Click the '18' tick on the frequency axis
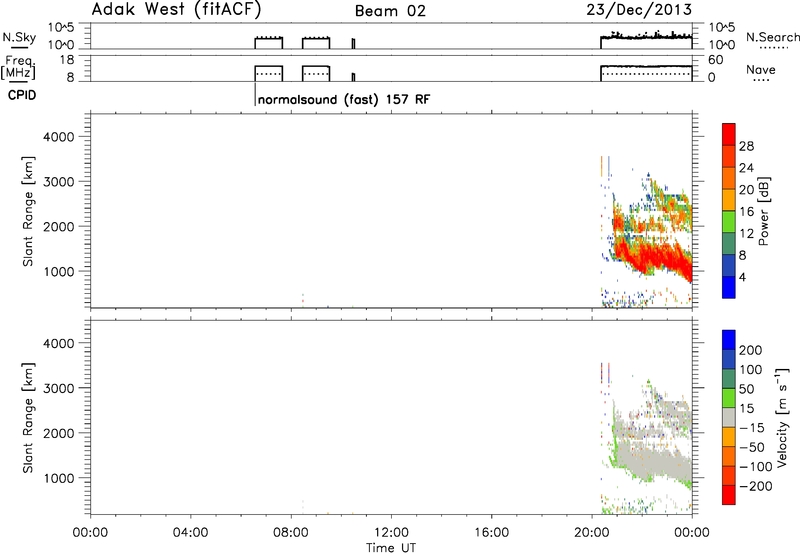Viewport: 800px width, 554px height. coord(67,60)
